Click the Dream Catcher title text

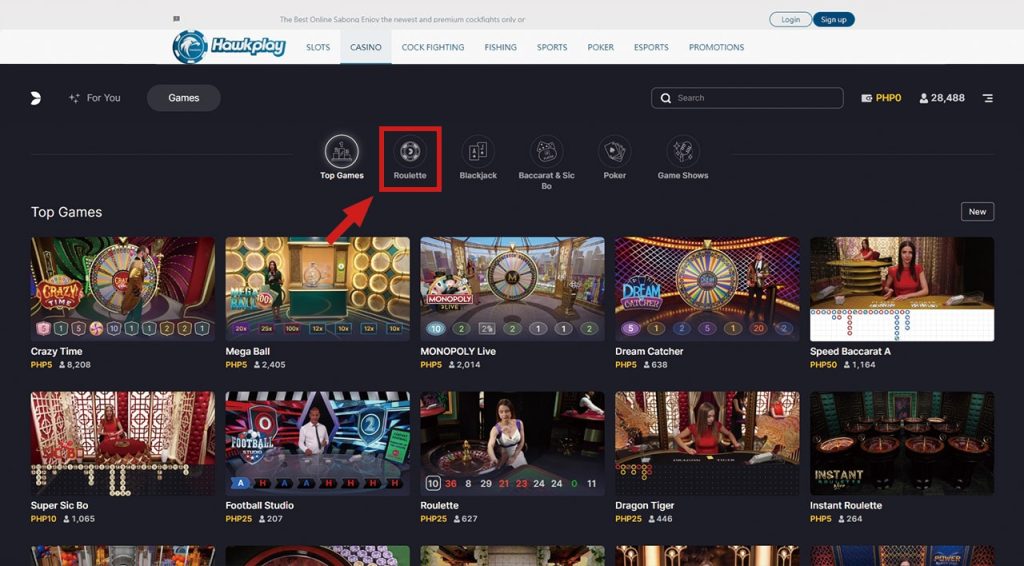(649, 351)
